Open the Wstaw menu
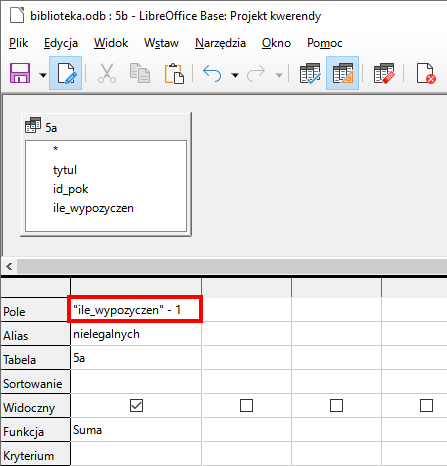Image resolution: width=447 pixels, height=466 pixels. pyautogui.click(x=161, y=43)
